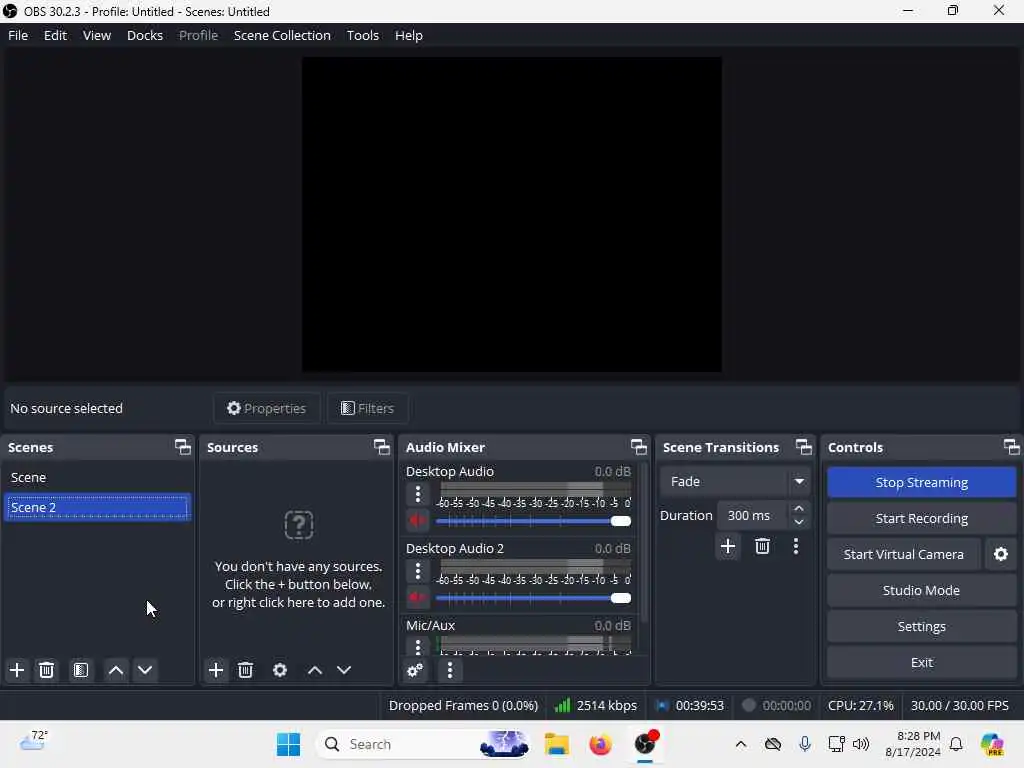Open OBS Settings button
This screenshot has width=1024, height=768.
[x=921, y=626]
